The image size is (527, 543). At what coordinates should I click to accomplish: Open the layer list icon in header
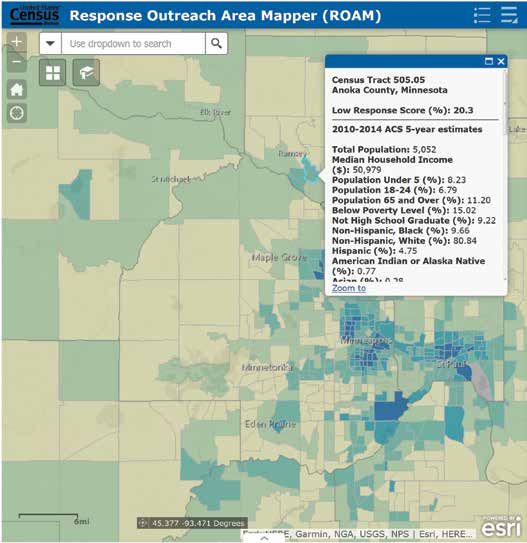(509, 16)
